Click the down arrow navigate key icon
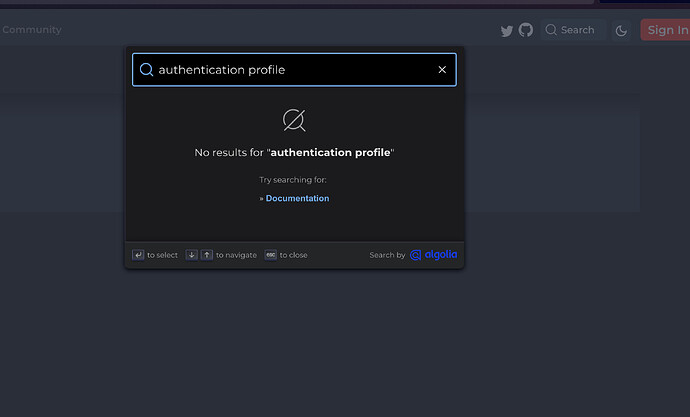 [191, 255]
